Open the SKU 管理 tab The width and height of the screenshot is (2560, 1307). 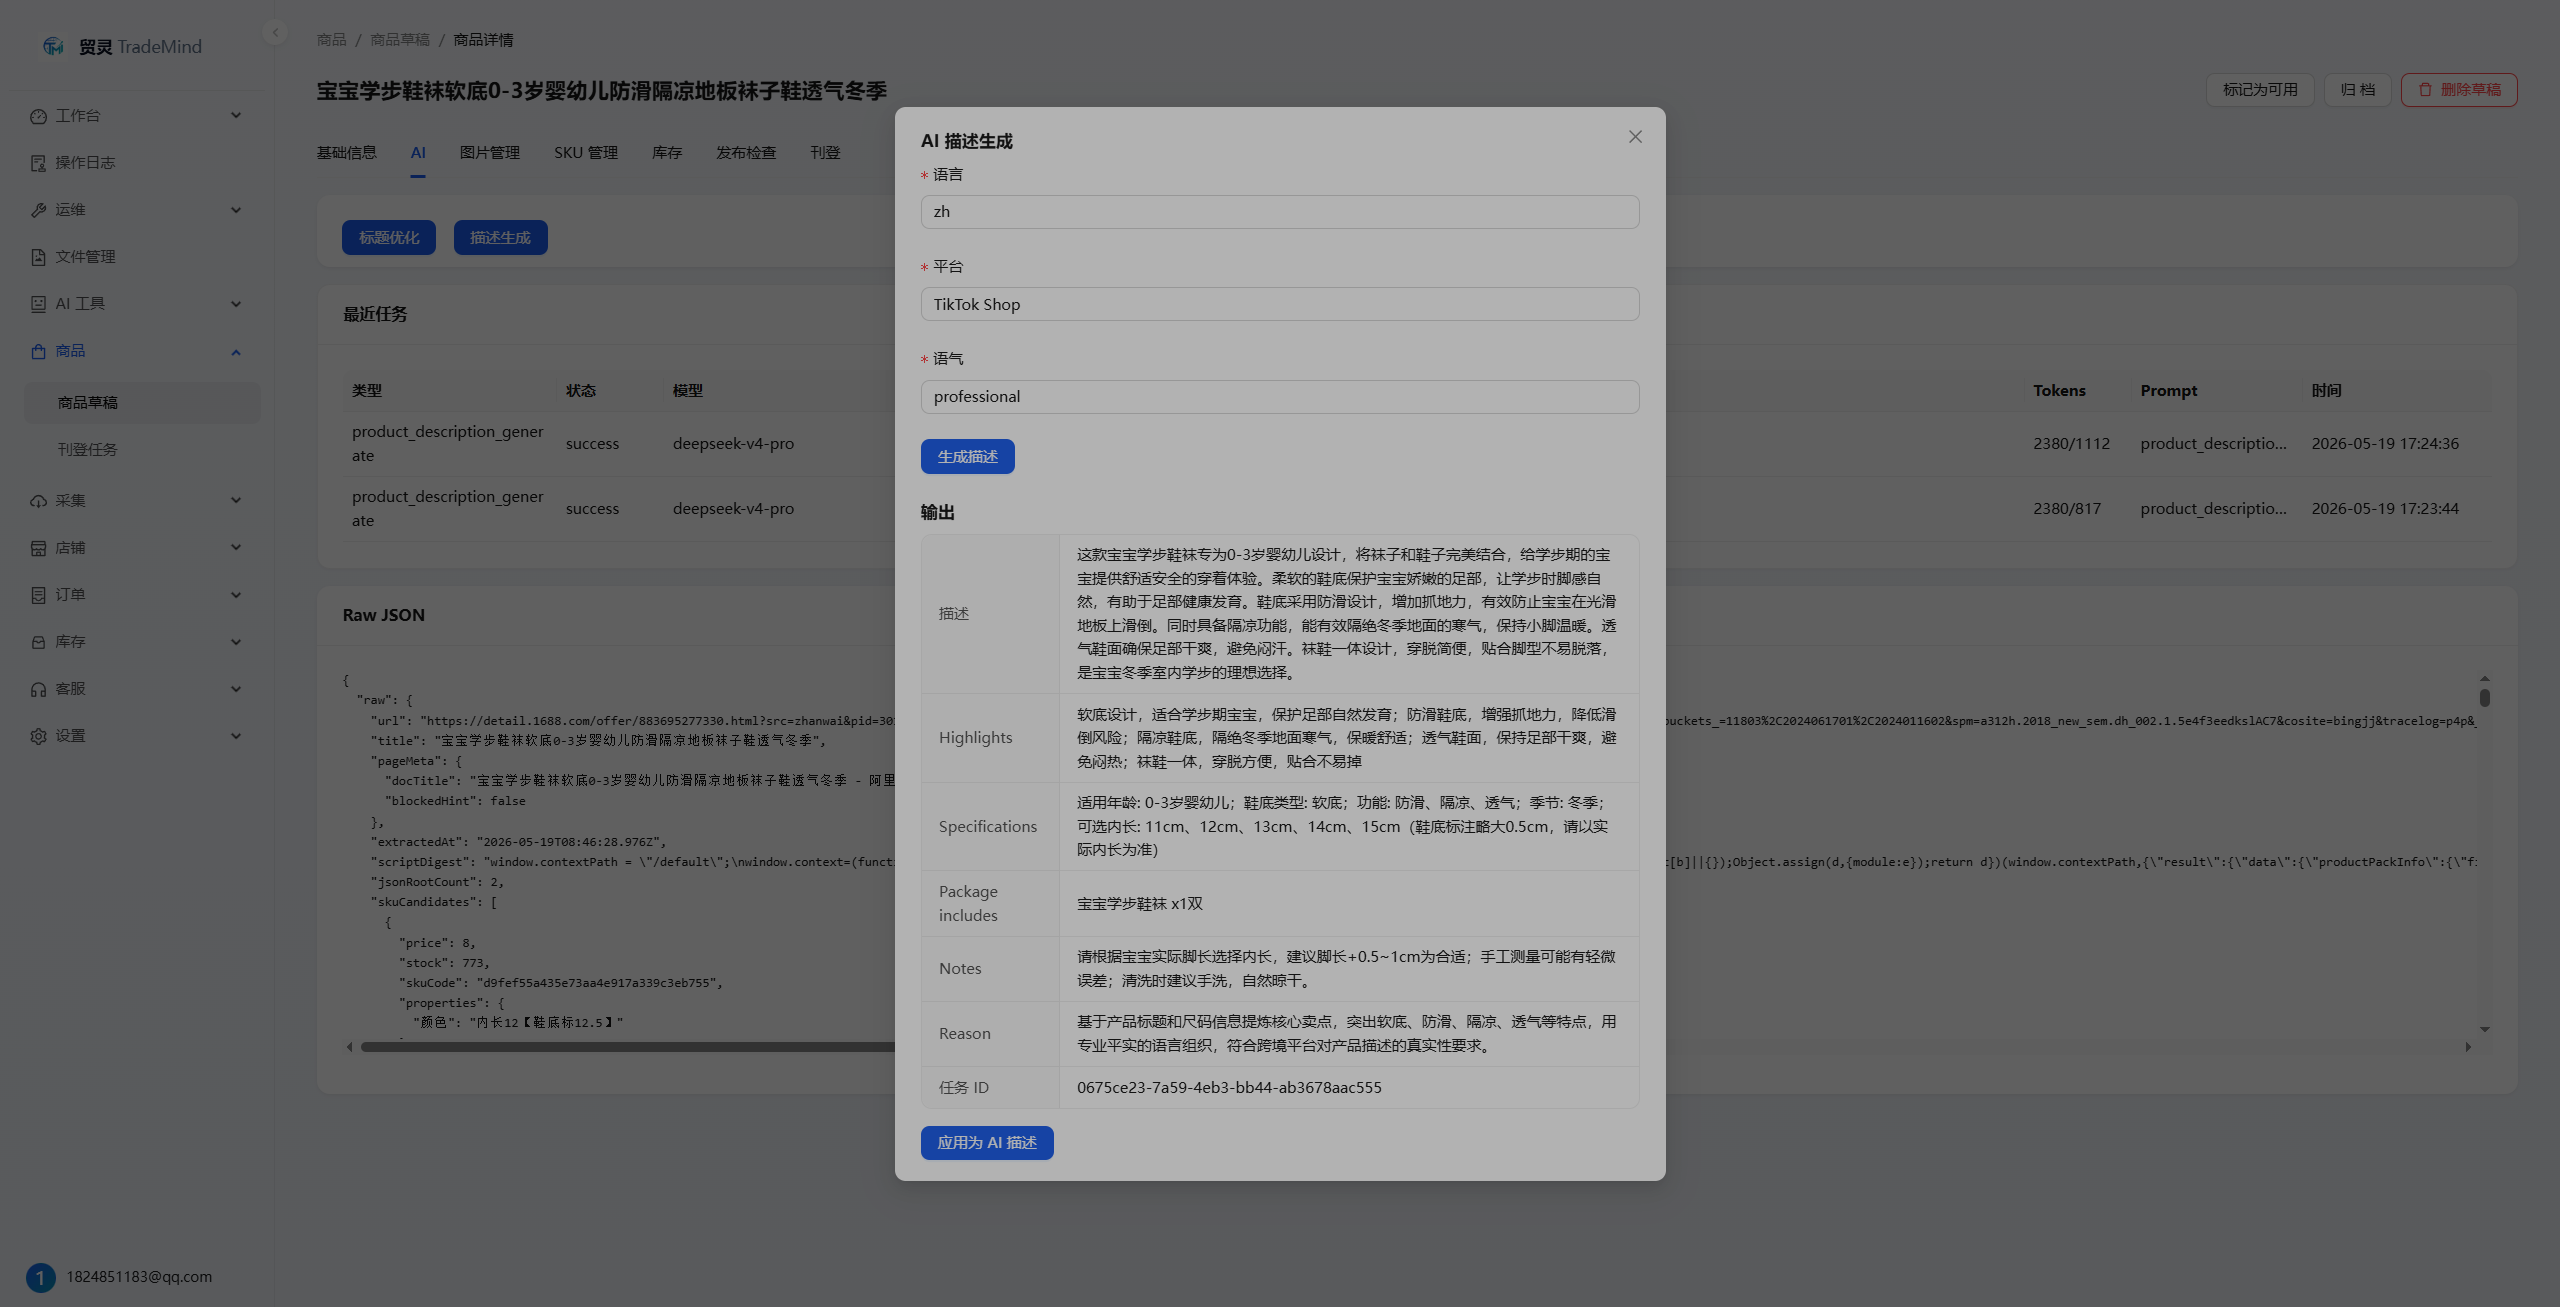586,153
